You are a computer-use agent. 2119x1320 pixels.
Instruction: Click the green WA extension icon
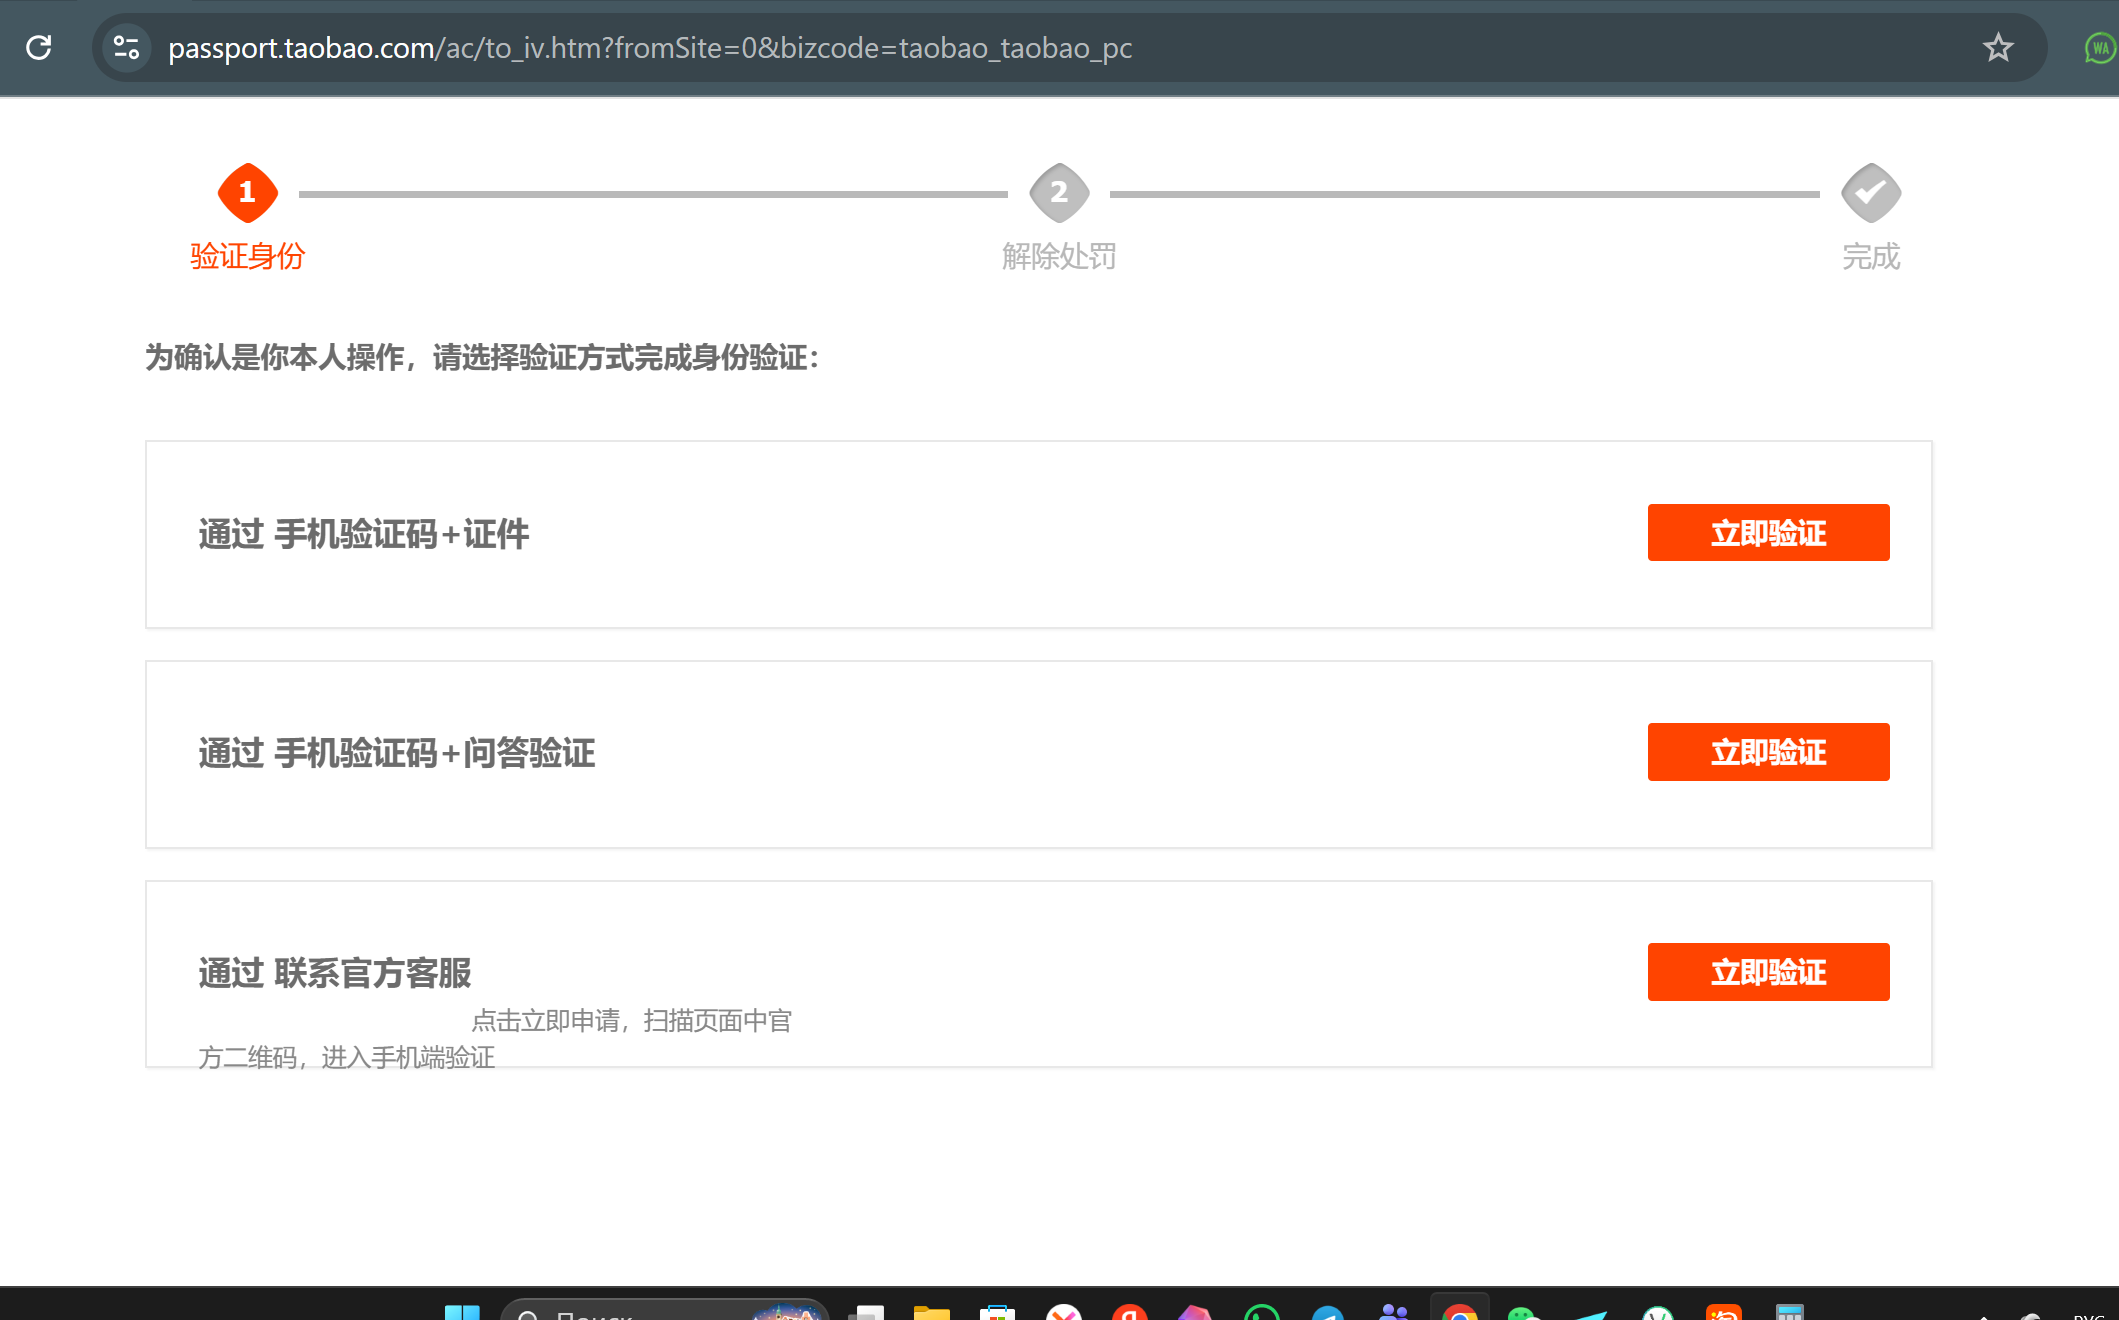tap(2099, 47)
